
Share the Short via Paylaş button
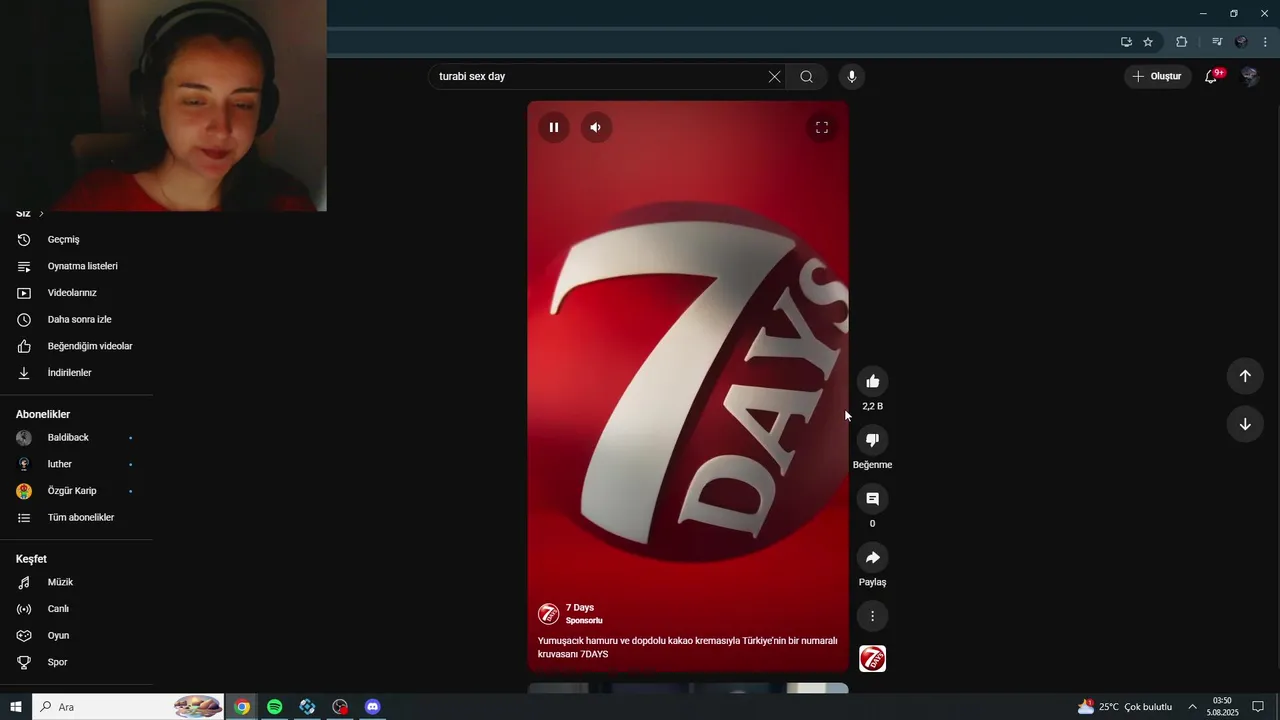(x=873, y=557)
